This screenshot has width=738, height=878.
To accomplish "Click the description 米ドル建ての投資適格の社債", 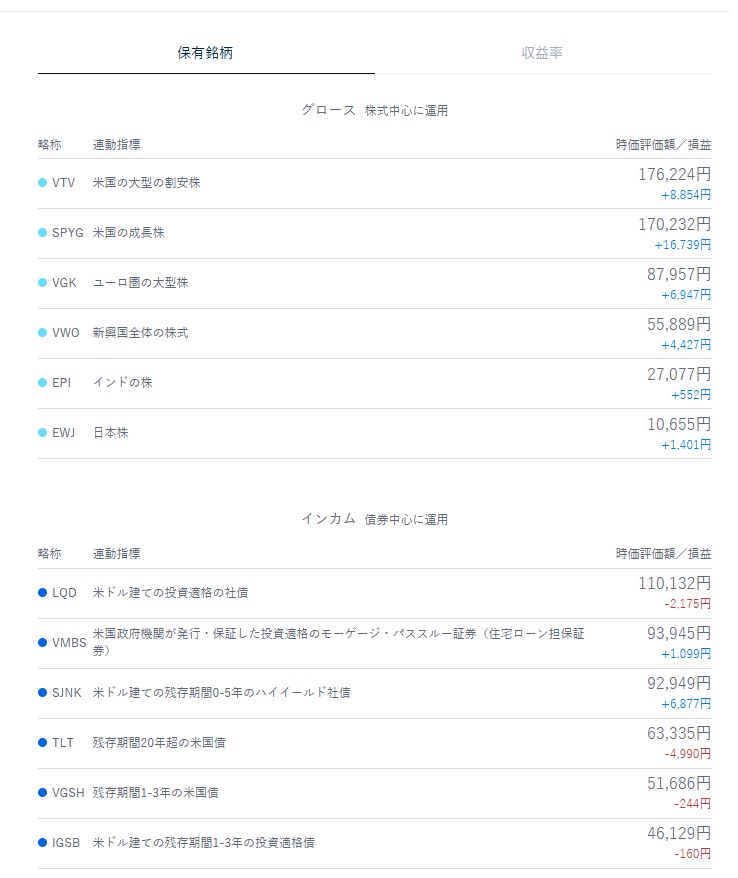I will [170, 592].
